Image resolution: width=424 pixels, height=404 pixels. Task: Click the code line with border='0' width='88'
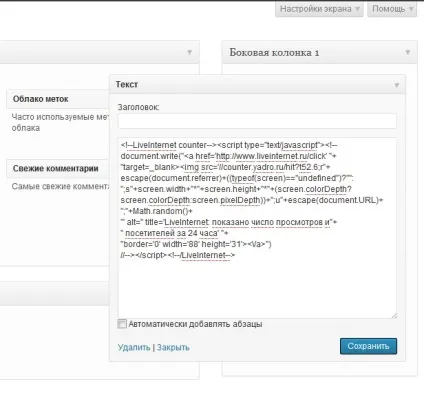[196, 244]
